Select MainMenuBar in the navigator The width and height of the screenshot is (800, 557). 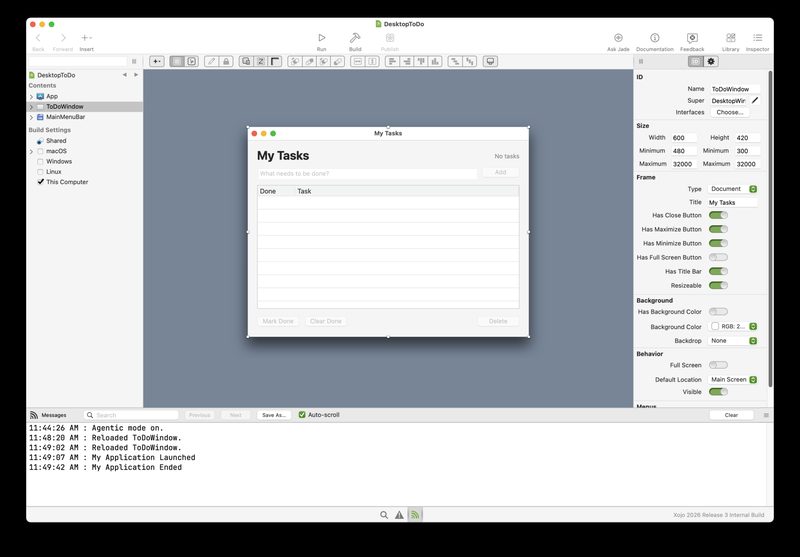(65, 117)
